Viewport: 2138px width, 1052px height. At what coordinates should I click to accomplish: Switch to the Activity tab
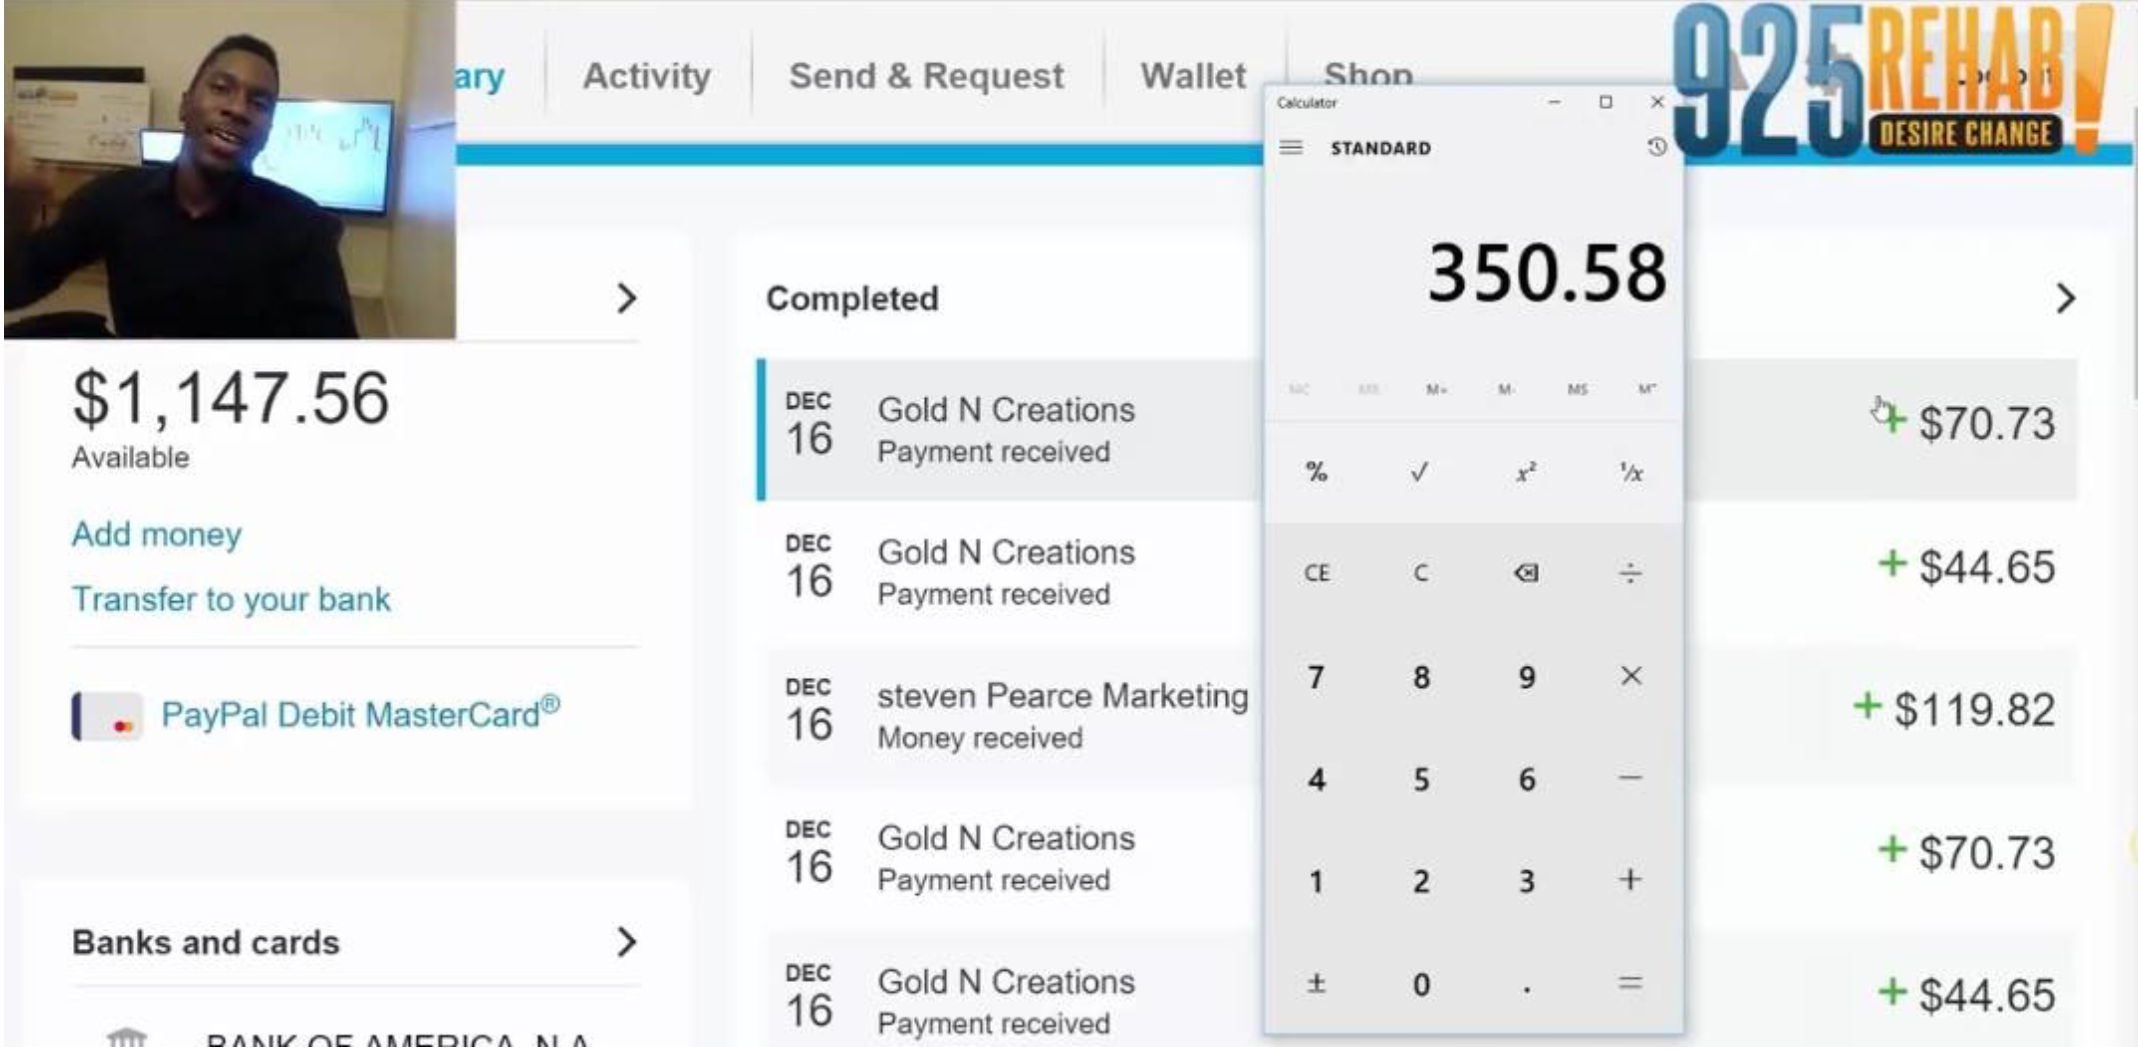(647, 76)
